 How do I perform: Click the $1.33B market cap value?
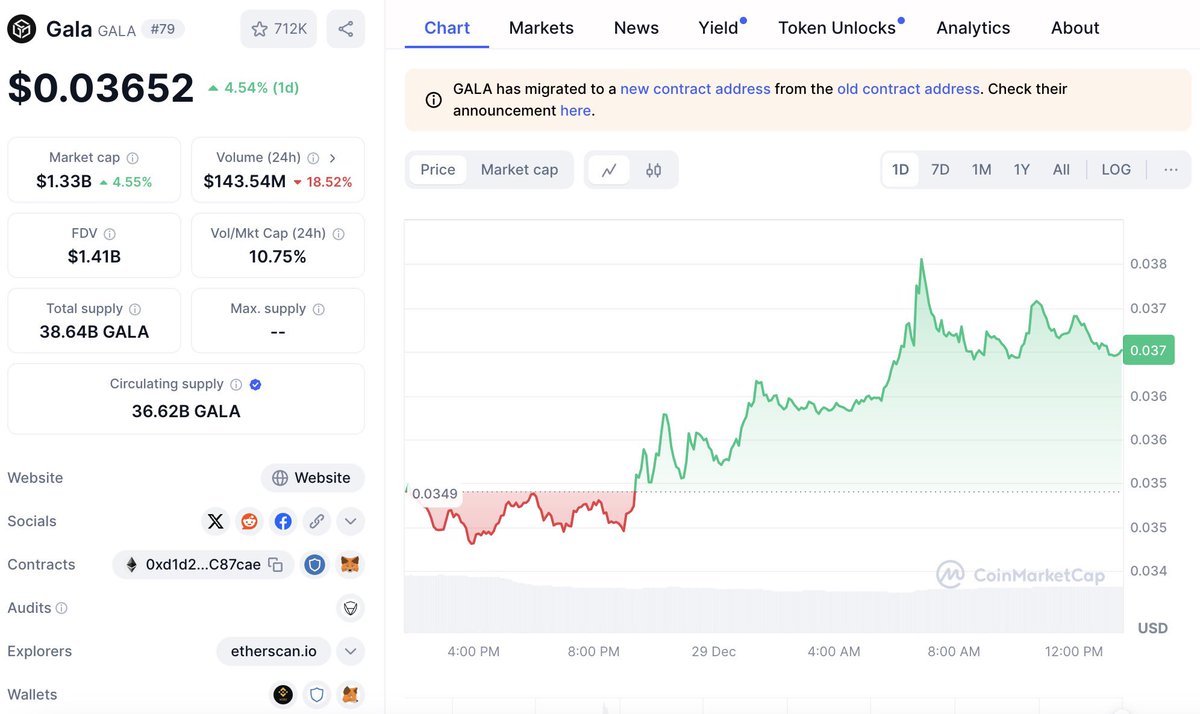[x=64, y=182]
